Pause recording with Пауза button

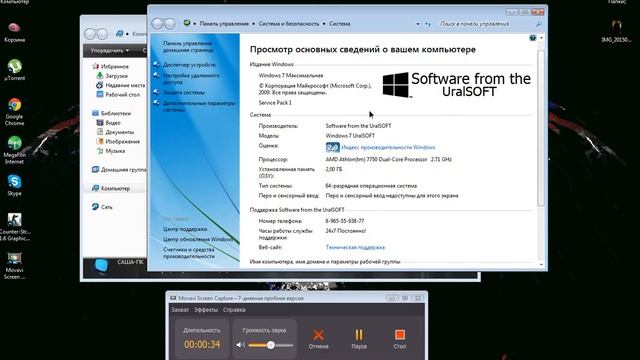(359, 339)
